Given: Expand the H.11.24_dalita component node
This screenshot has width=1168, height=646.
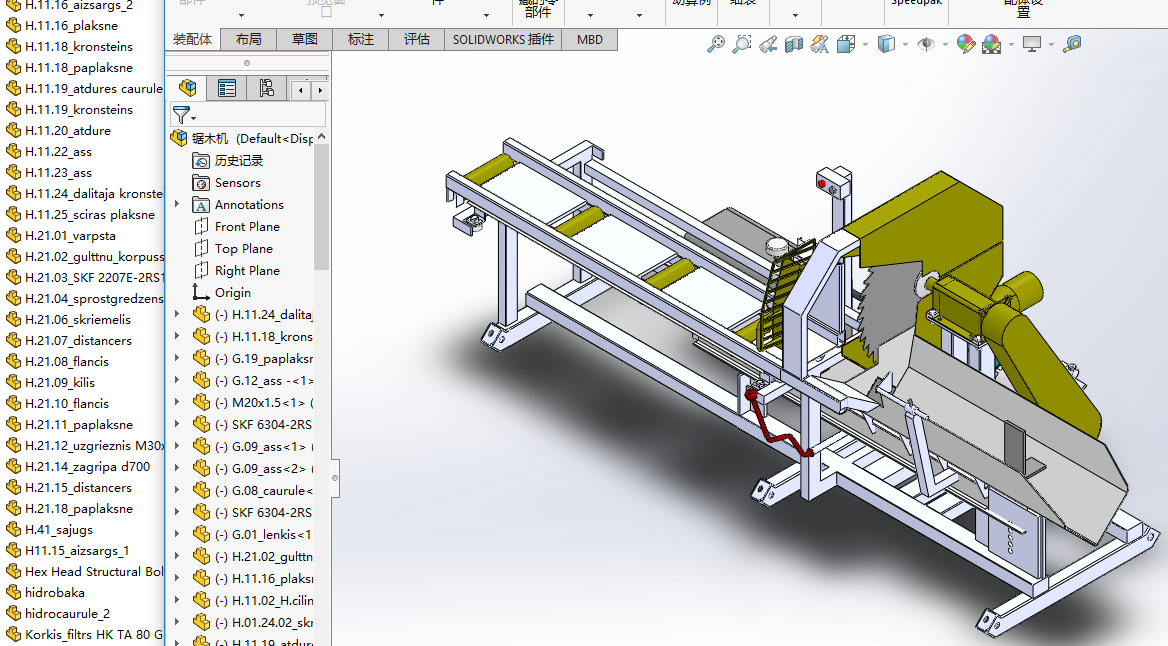Looking at the screenshot, I should click(x=177, y=314).
